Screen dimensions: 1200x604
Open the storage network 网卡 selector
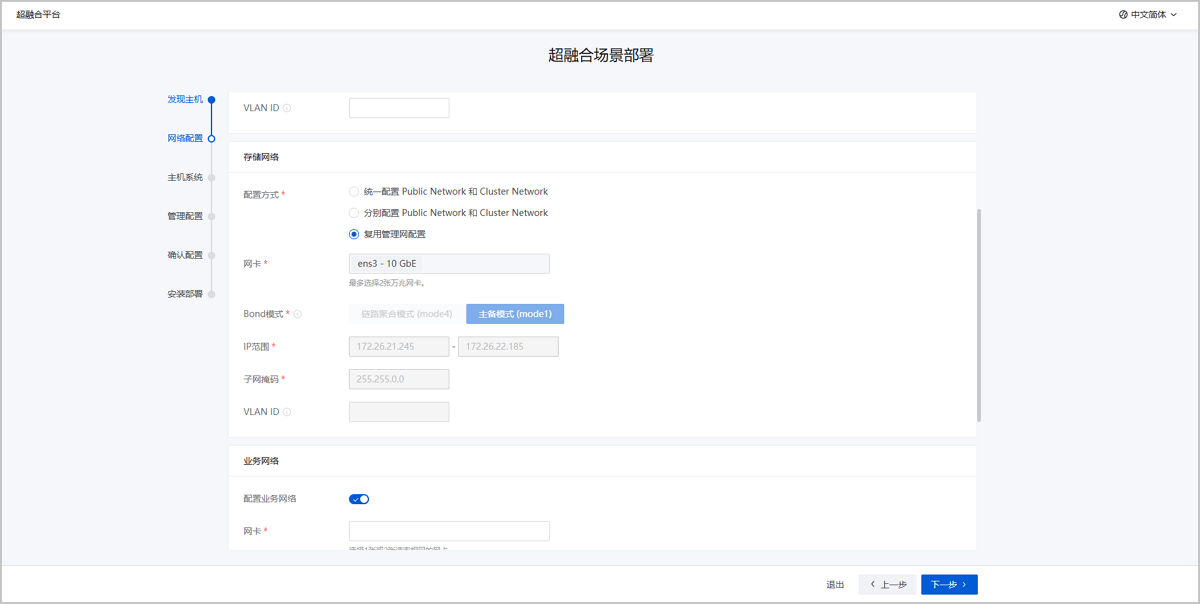[x=449, y=264]
